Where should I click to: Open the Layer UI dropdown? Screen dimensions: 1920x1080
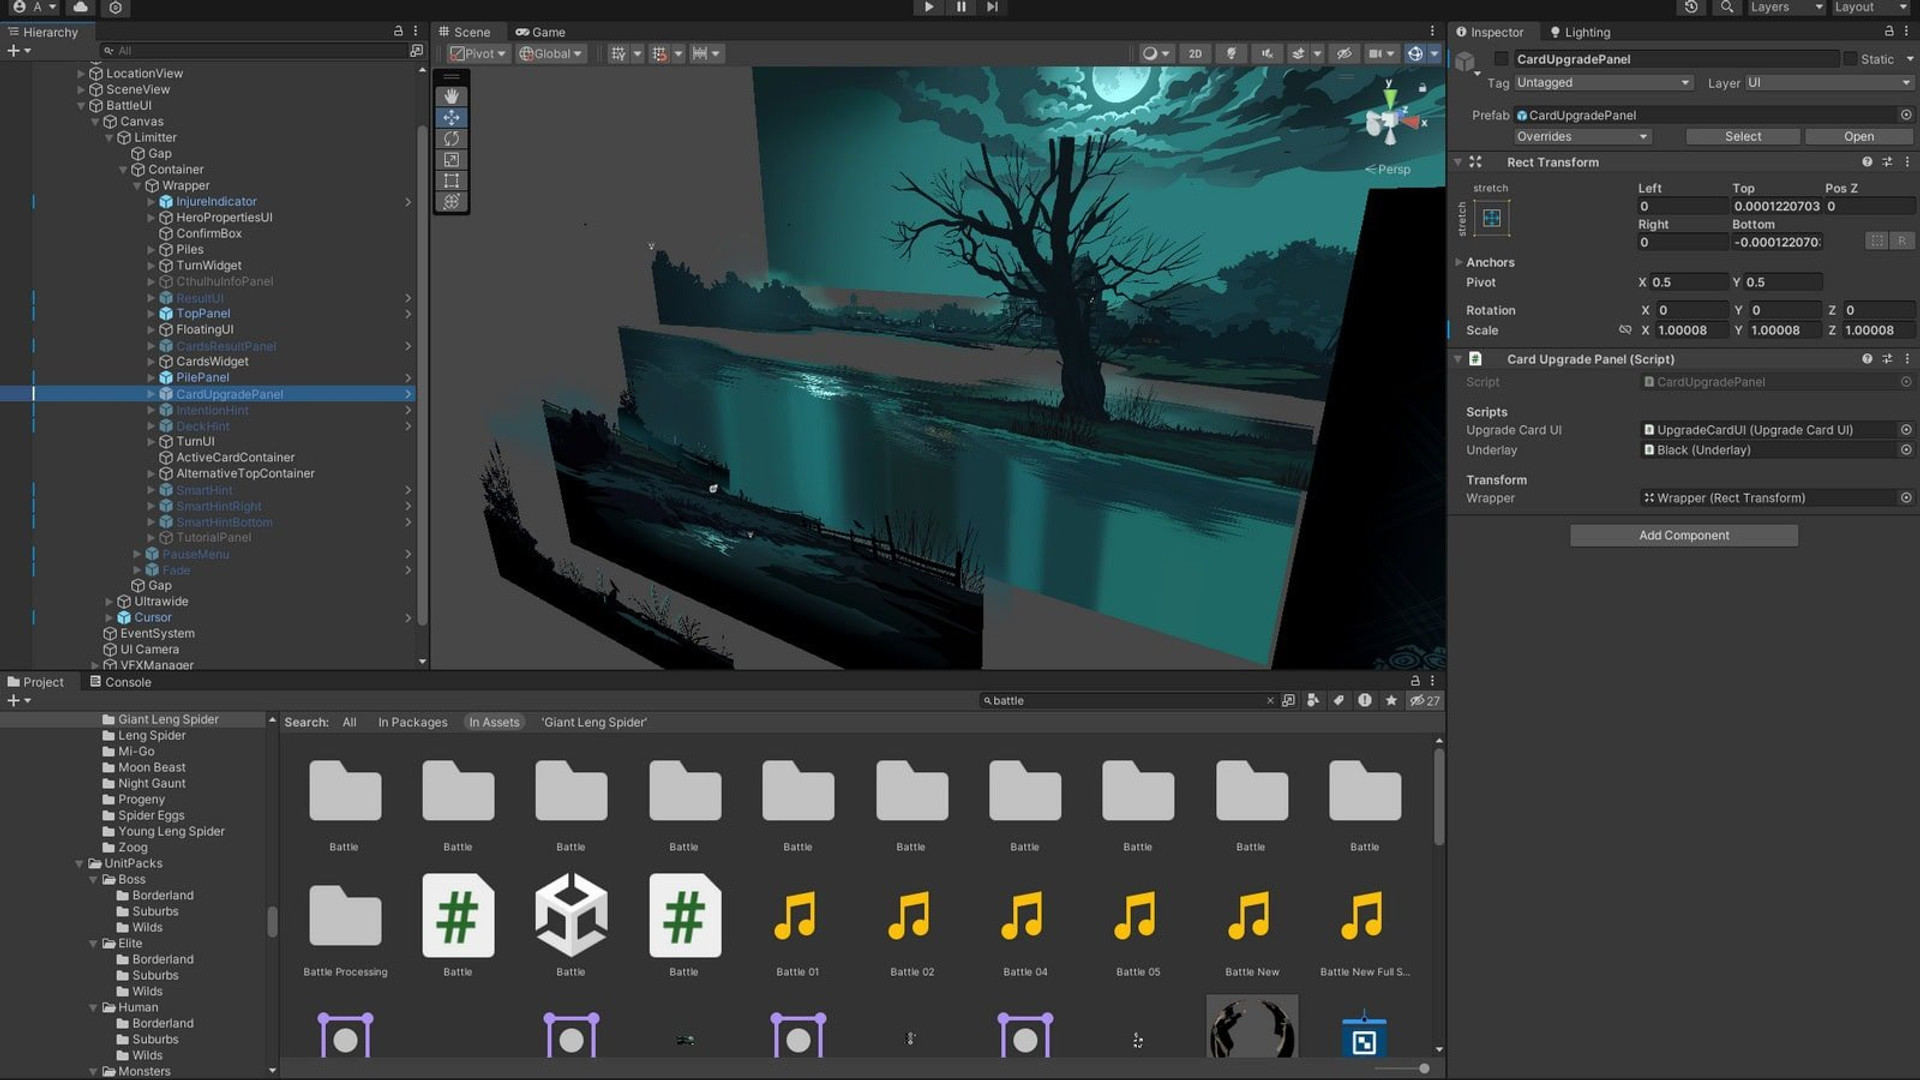[x=1828, y=83]
